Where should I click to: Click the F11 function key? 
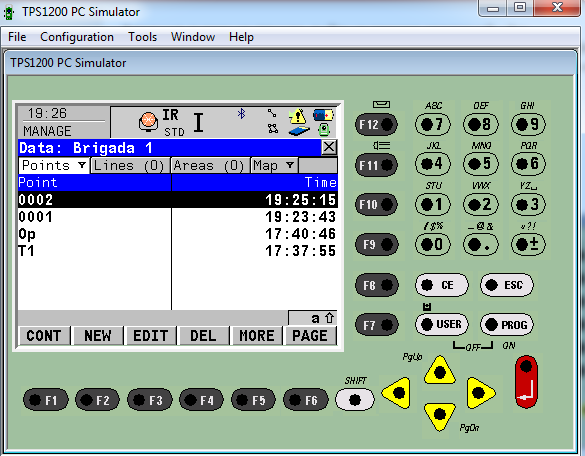pyautogui.click(x=376, y=165)
